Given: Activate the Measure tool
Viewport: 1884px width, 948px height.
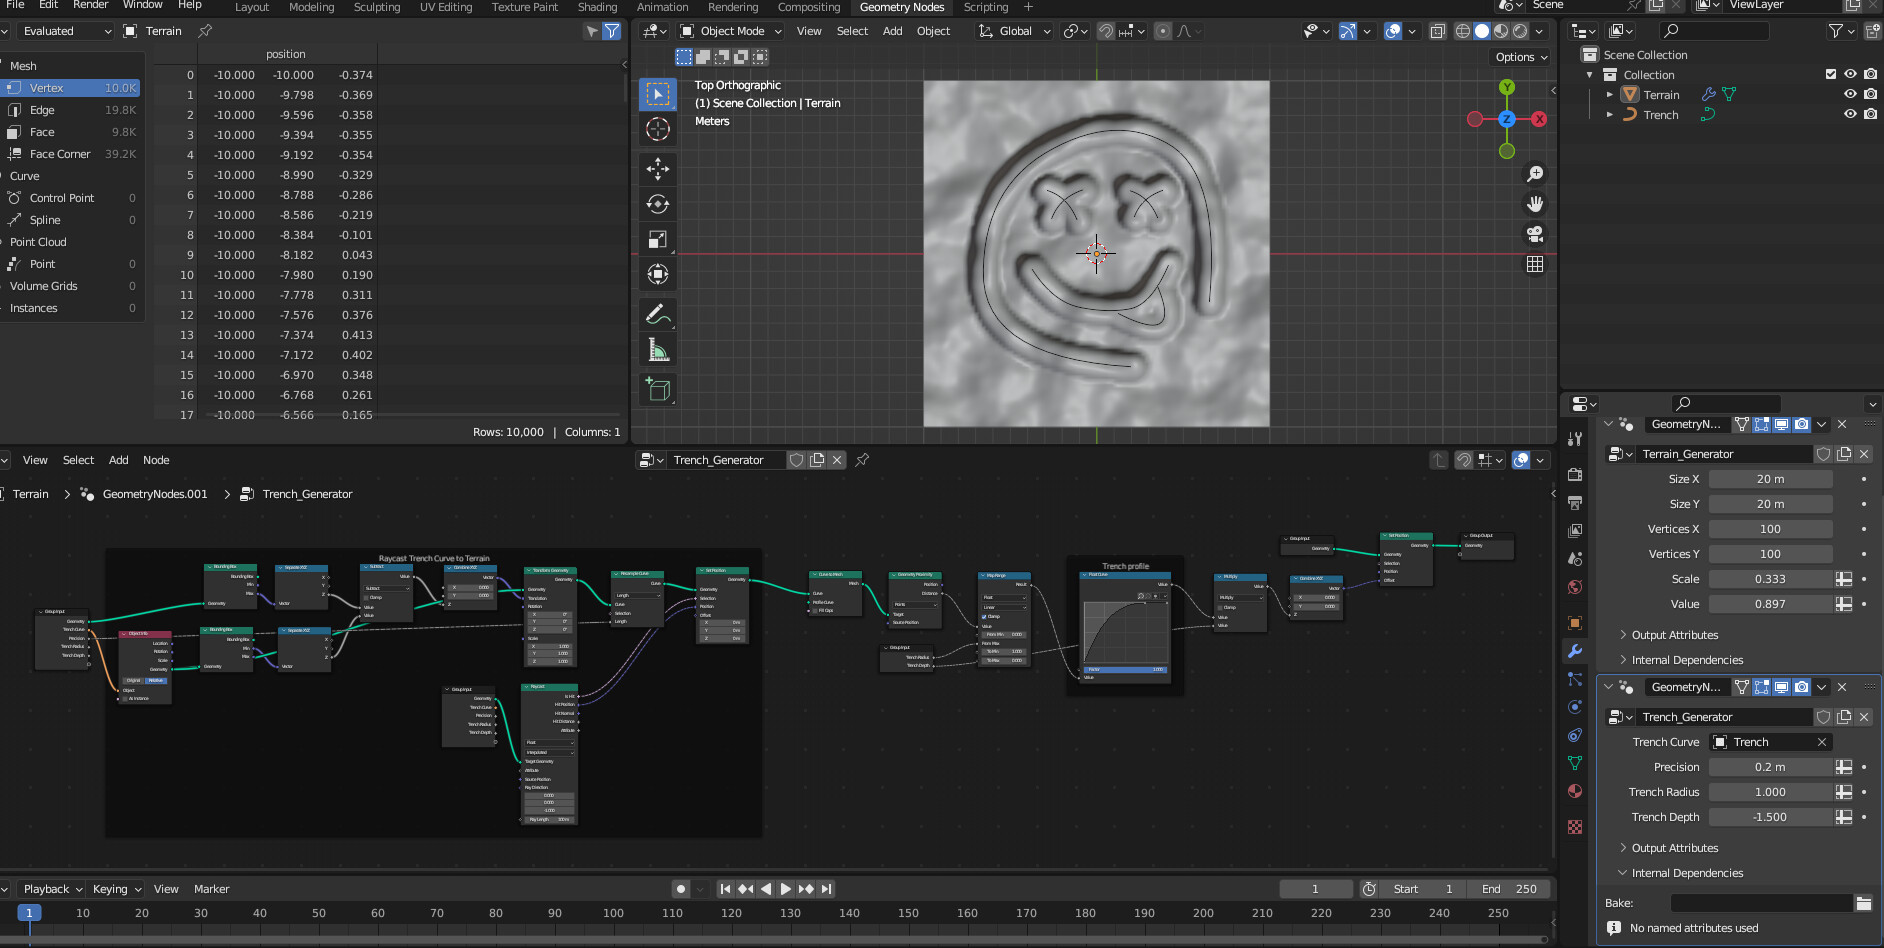Looking at the screenshot, I should pos(657,349).
